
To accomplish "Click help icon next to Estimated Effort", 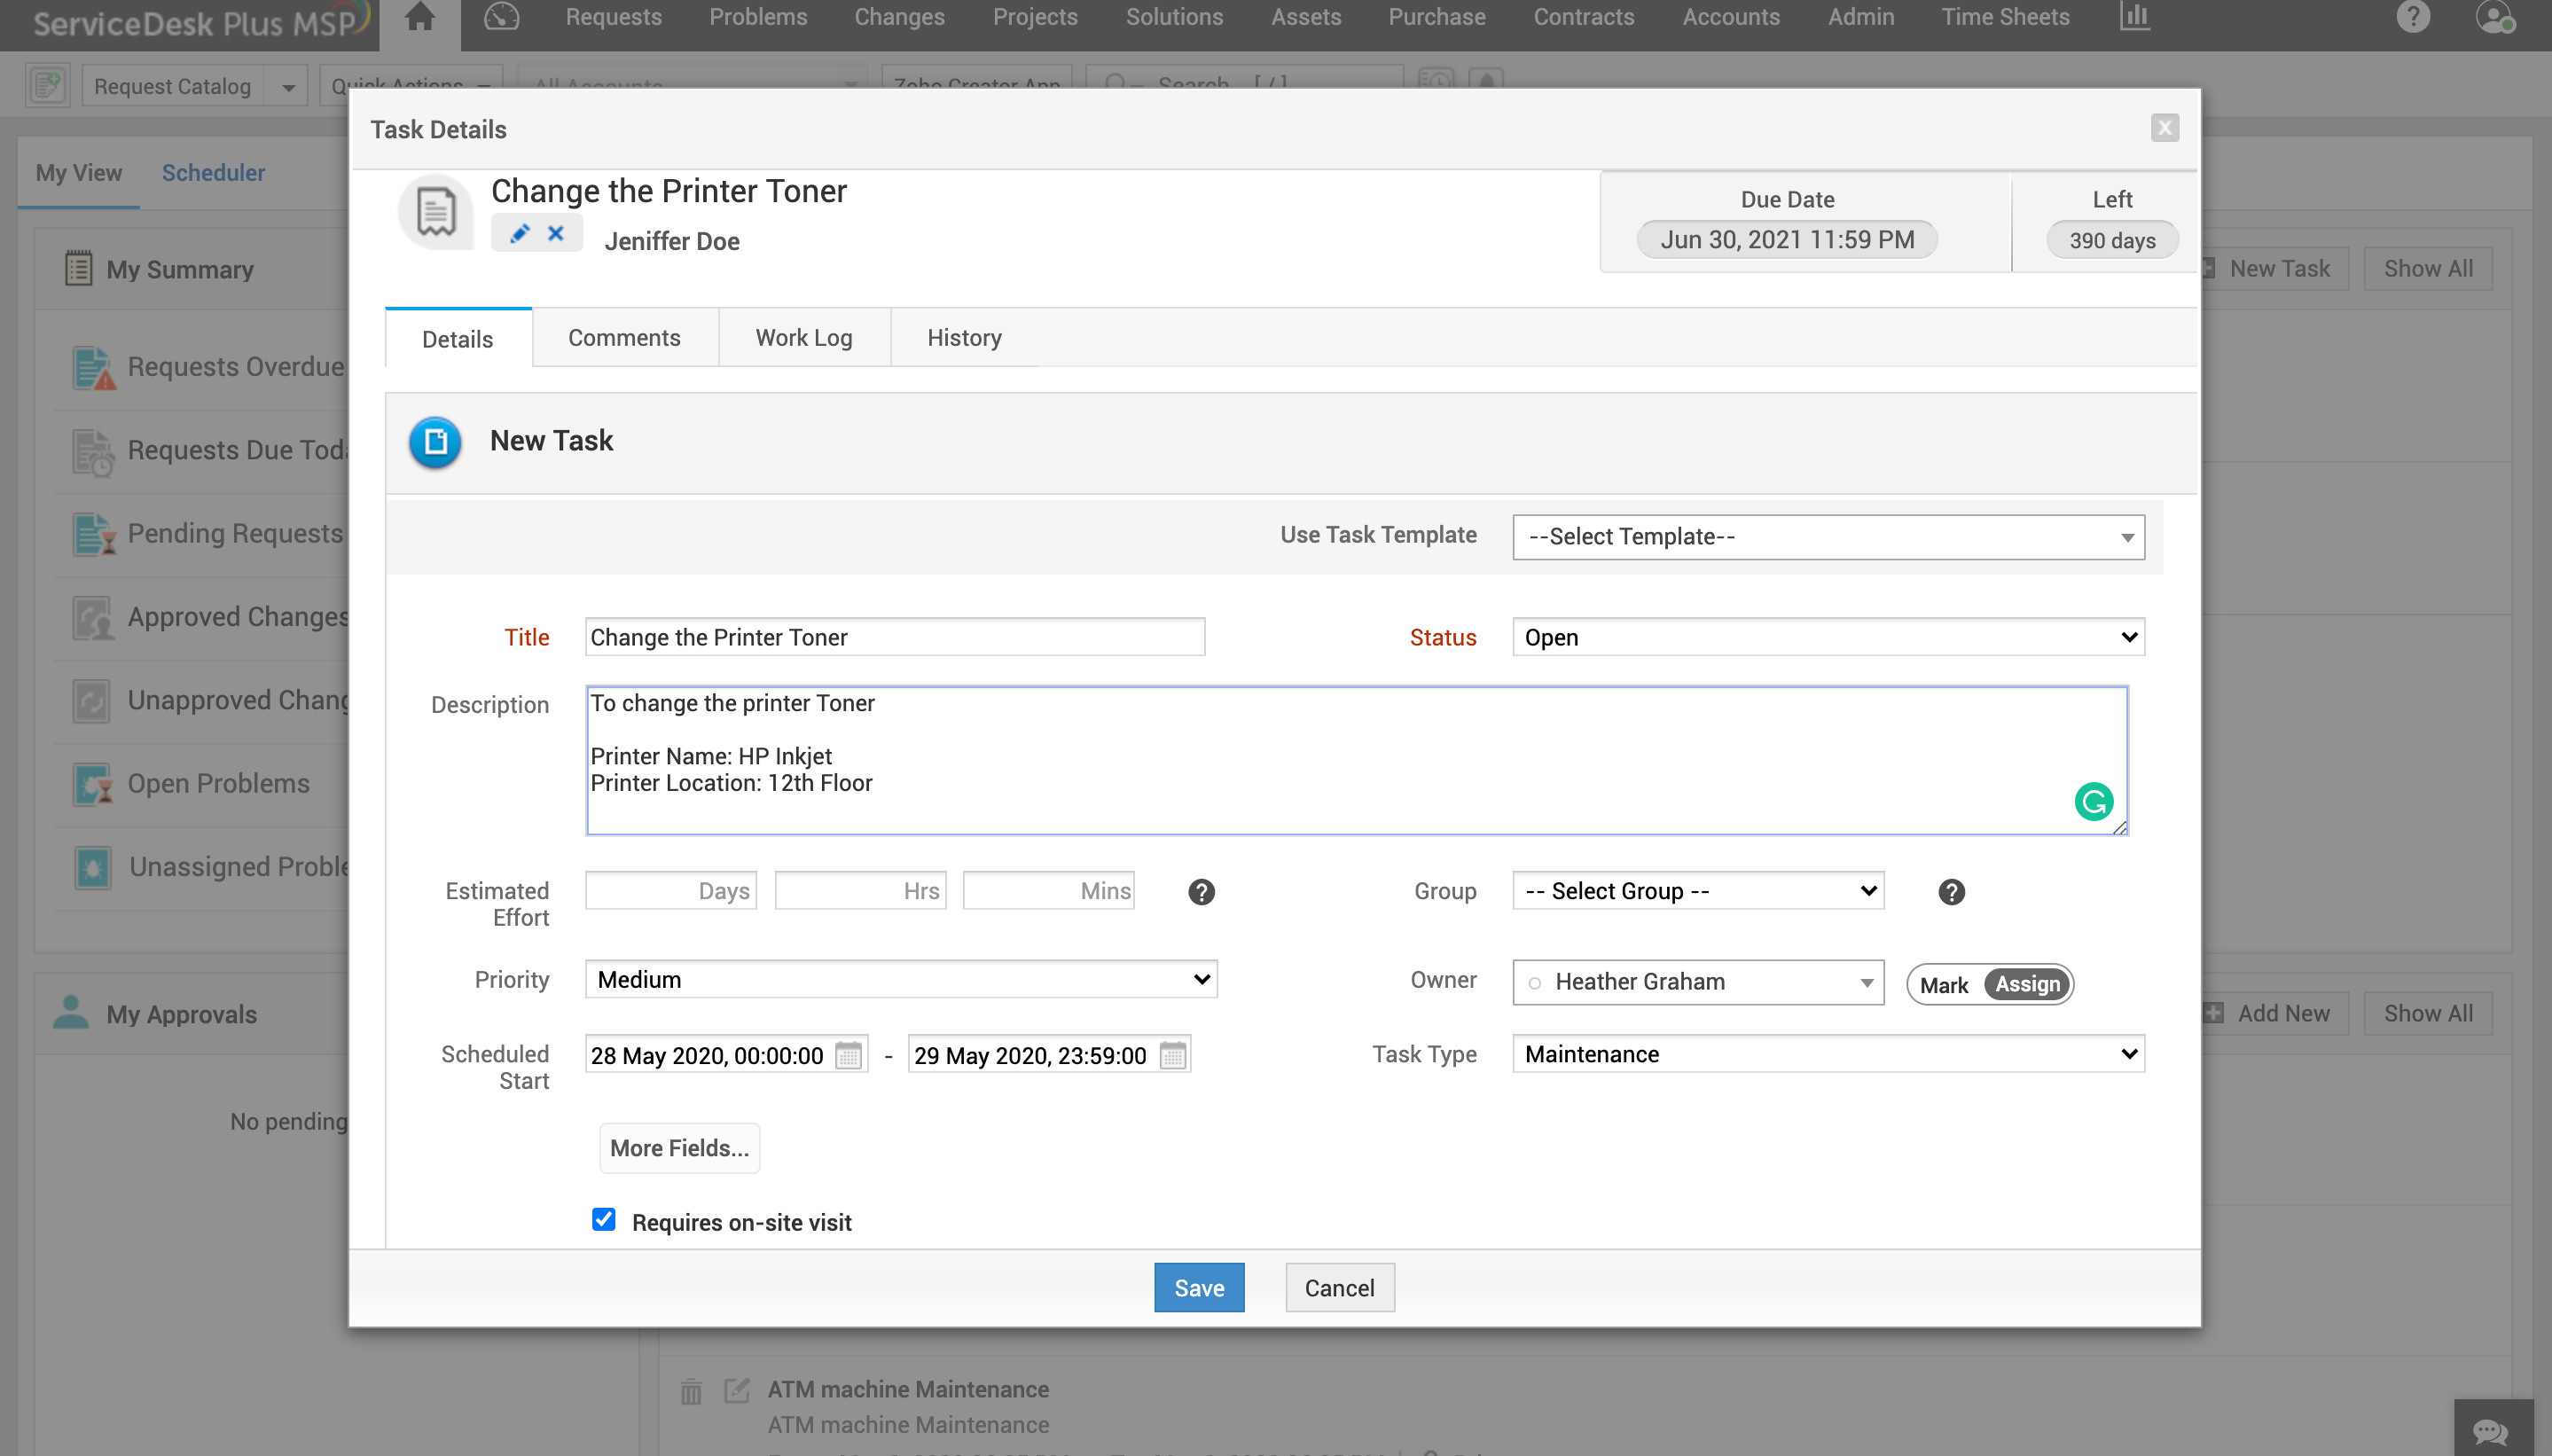I will [1201, 892].
